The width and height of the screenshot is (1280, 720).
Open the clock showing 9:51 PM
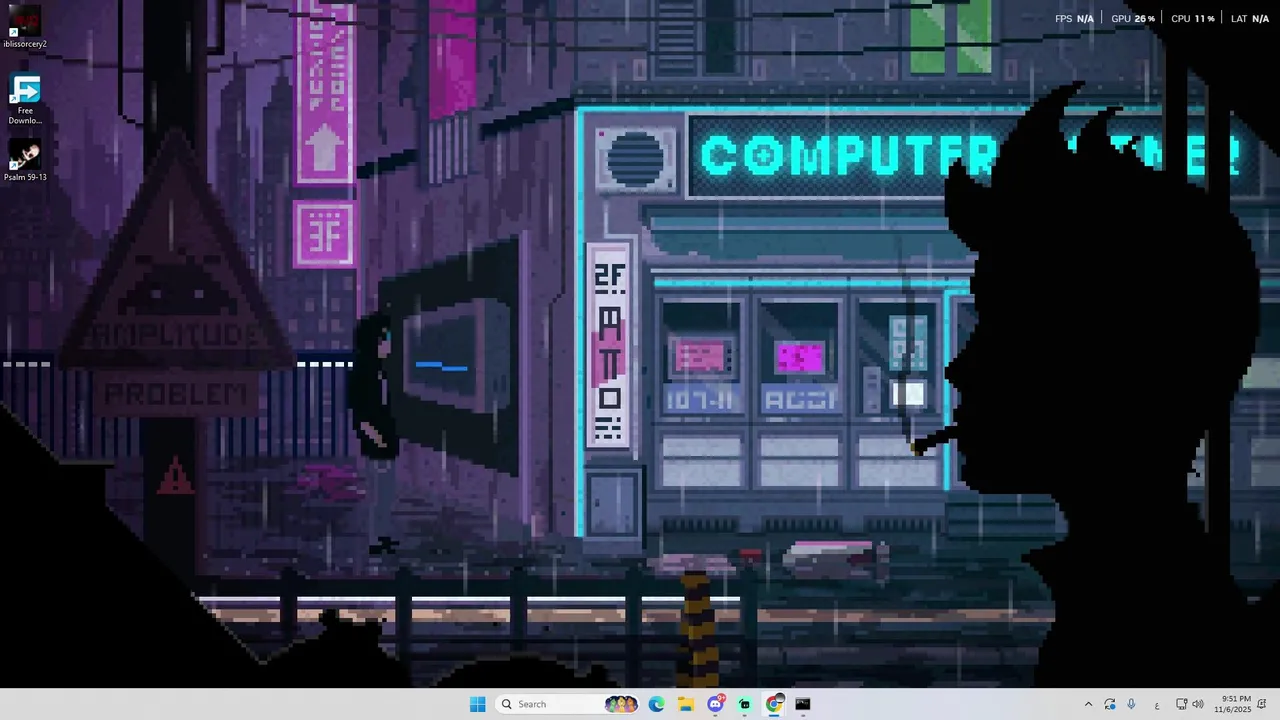1233,704
